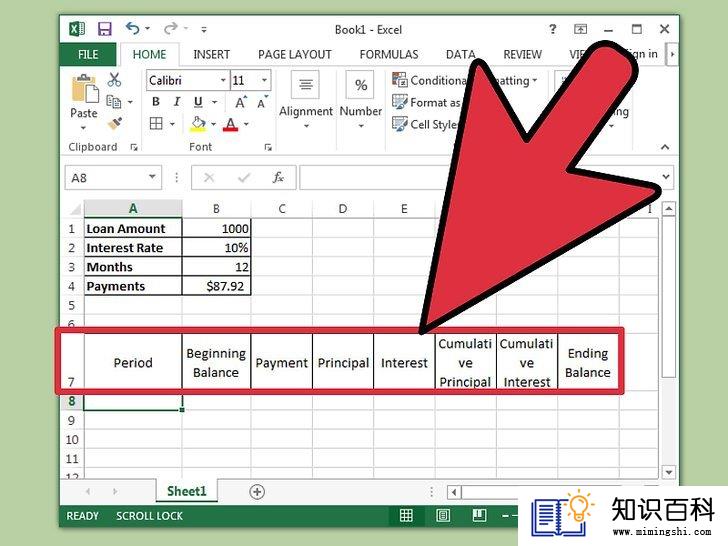This screenshot has height=546, width=728.
Task: Open fill color palette dropdown
Action: [214, 124]
